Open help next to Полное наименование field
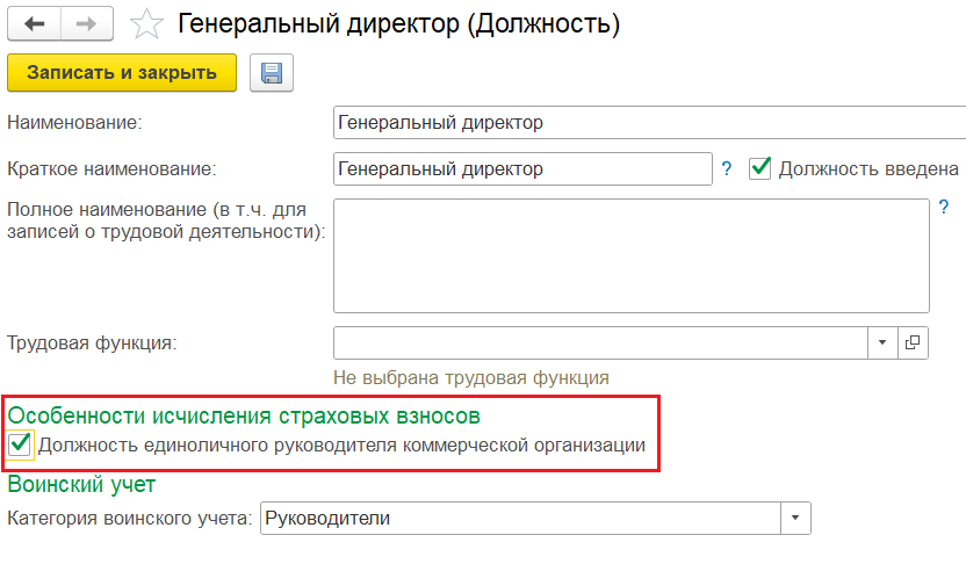Screen dimensions: 966x564 point(943,208)
